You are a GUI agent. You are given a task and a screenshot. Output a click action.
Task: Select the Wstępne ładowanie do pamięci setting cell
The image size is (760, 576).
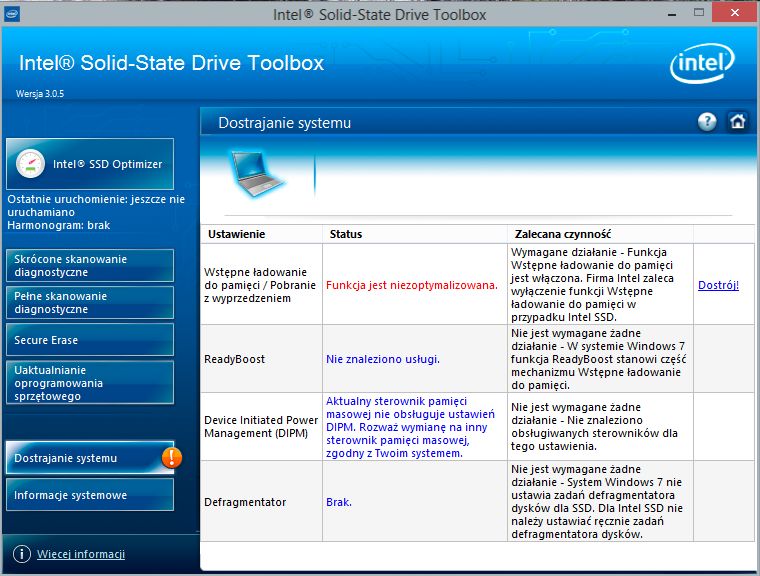coord(260,285)
